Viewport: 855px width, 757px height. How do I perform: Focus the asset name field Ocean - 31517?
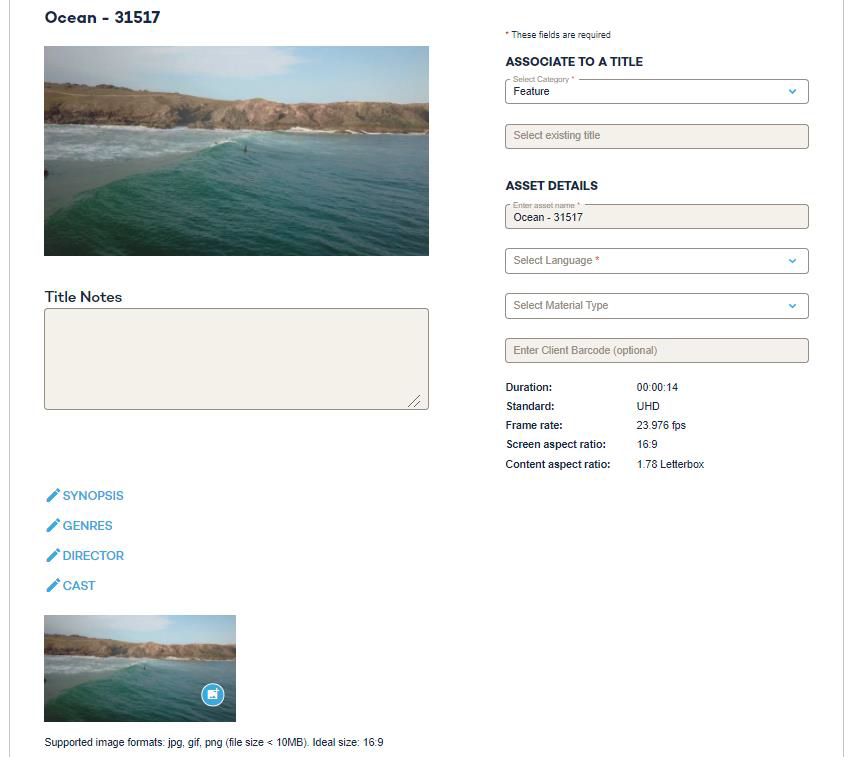(x=657, y=217)
